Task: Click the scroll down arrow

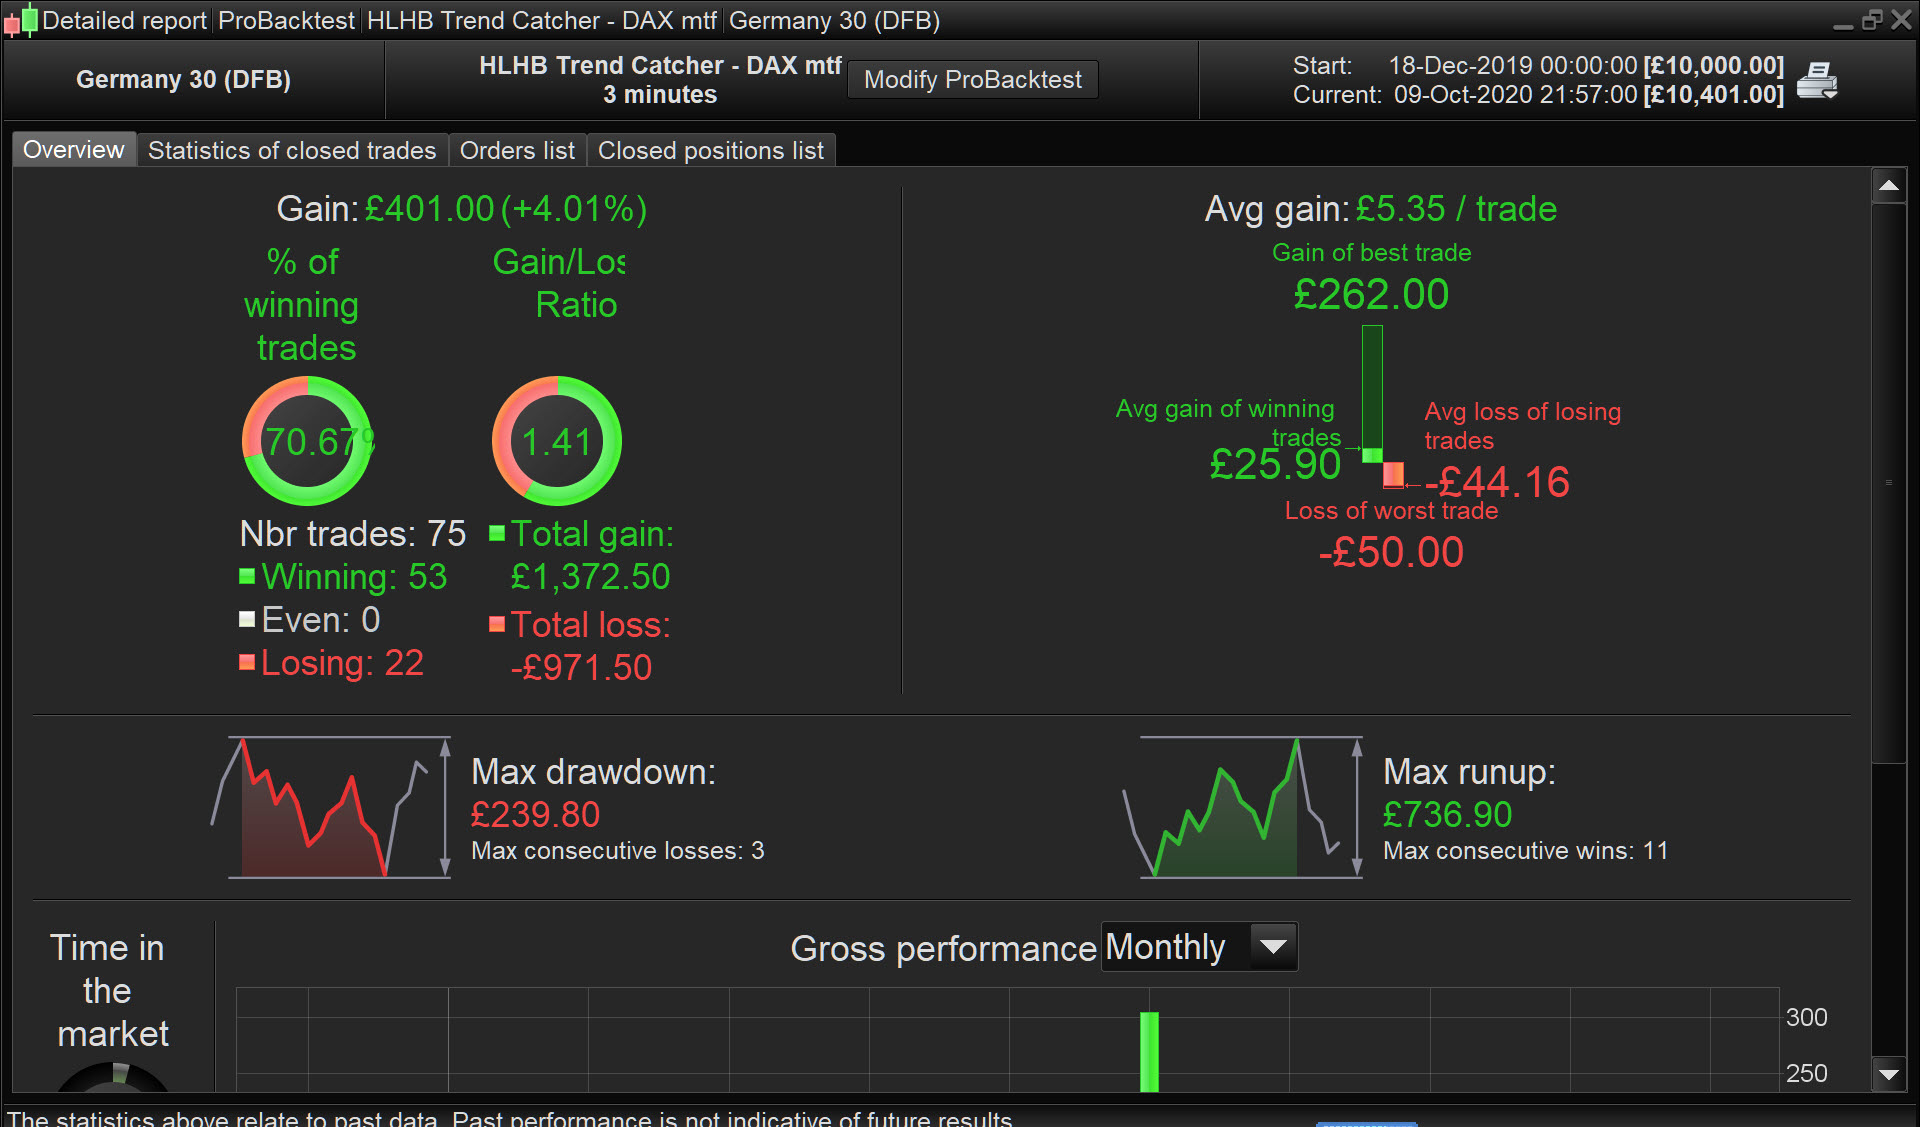Action: (1888, 1075)
